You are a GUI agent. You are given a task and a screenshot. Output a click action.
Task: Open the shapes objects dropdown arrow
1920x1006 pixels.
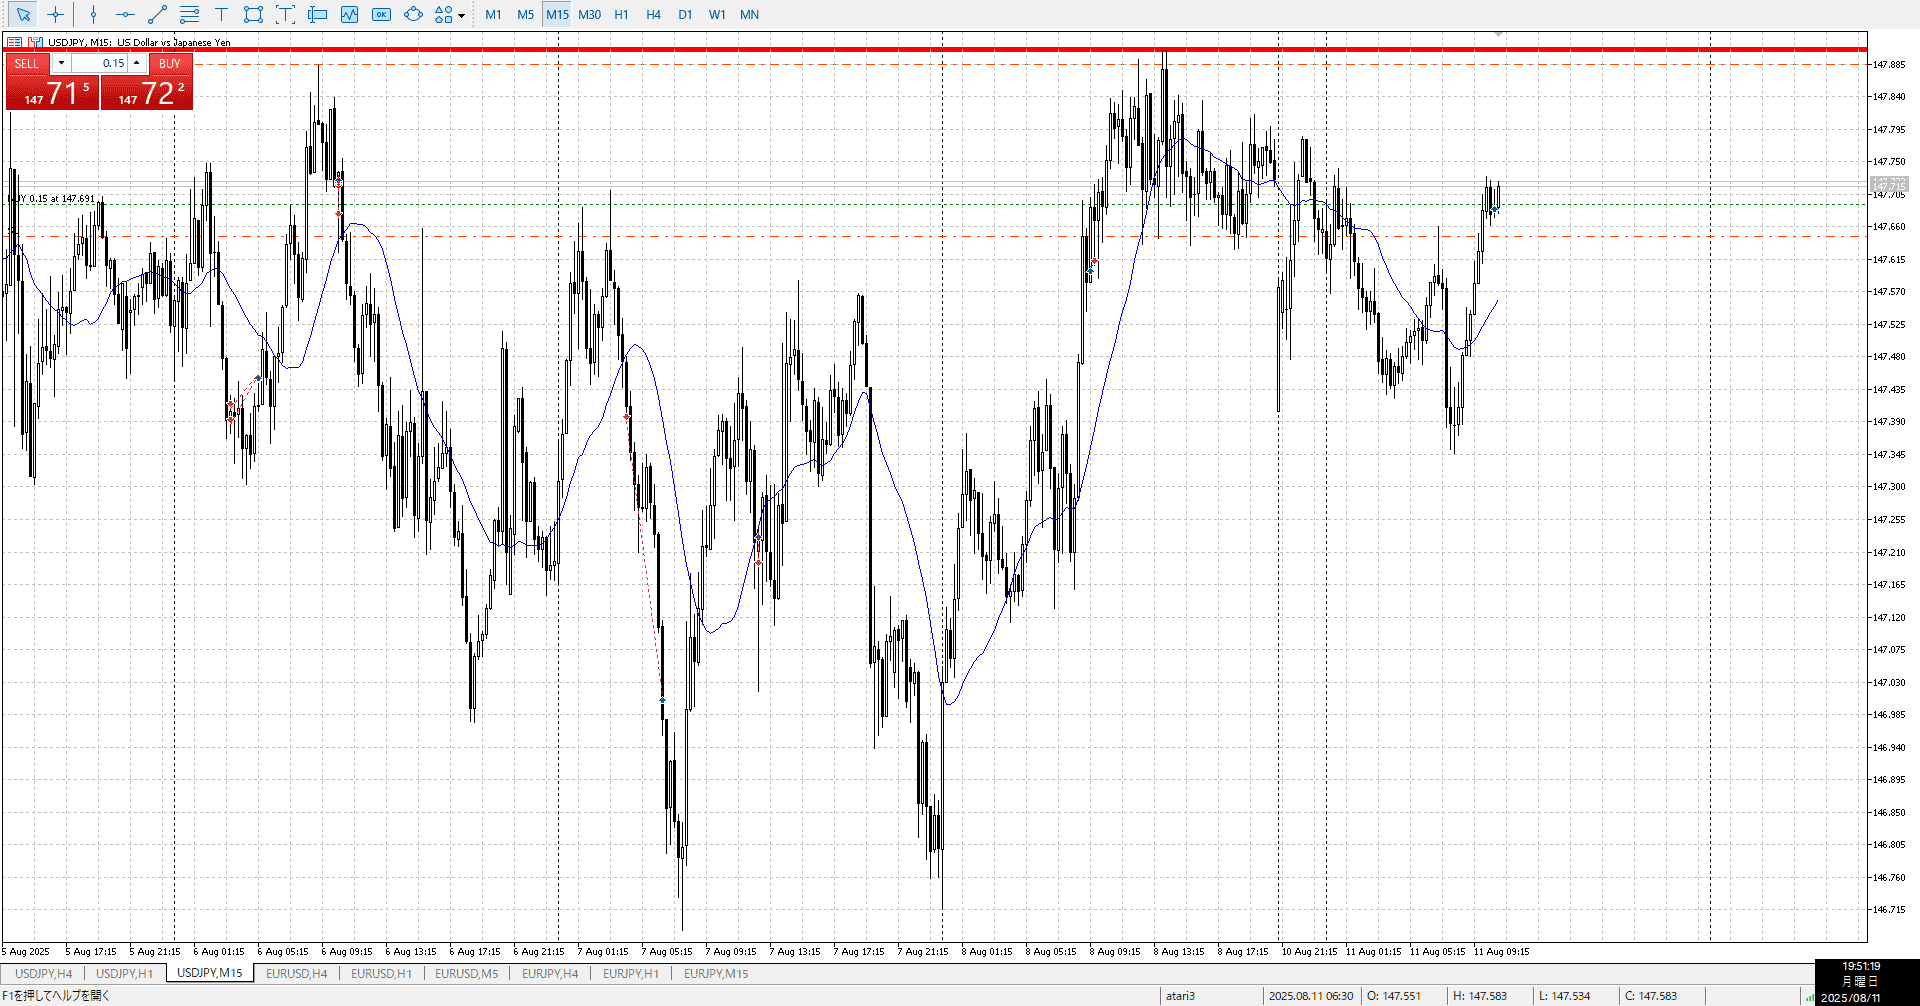pos(461,16)
